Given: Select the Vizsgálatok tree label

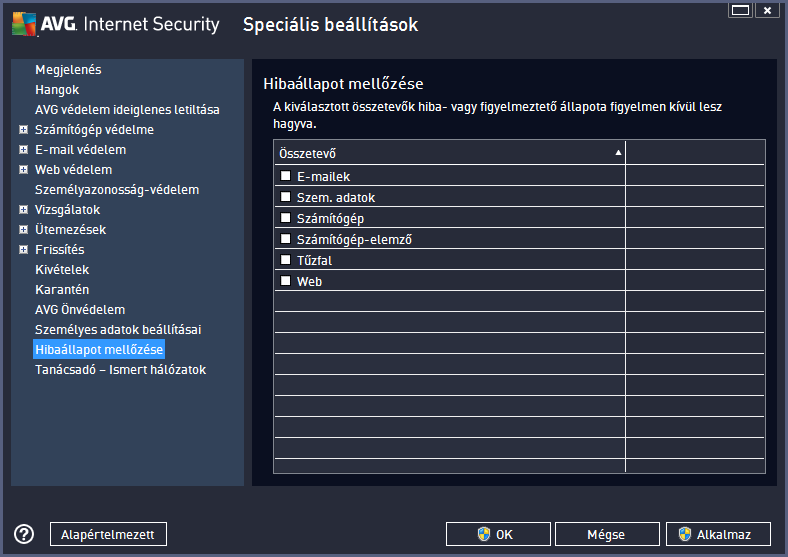Looking at the screenshot, I should [67, 210].
